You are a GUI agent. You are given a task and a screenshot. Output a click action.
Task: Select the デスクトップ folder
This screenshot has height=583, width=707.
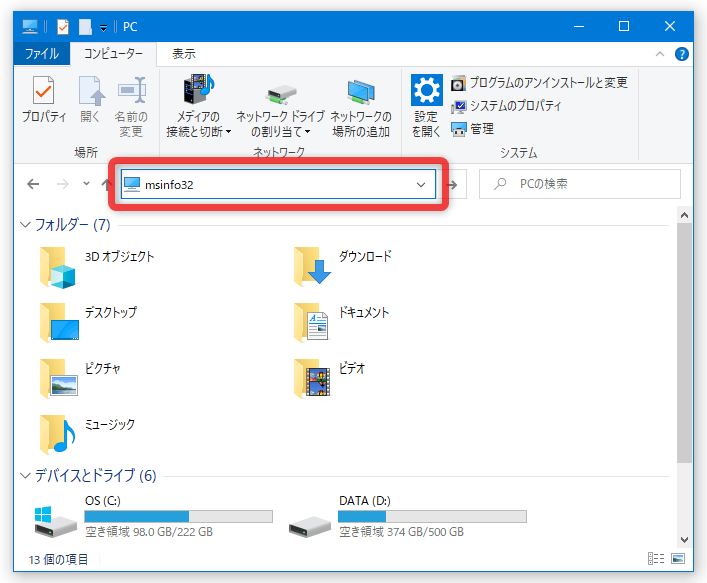88,323
